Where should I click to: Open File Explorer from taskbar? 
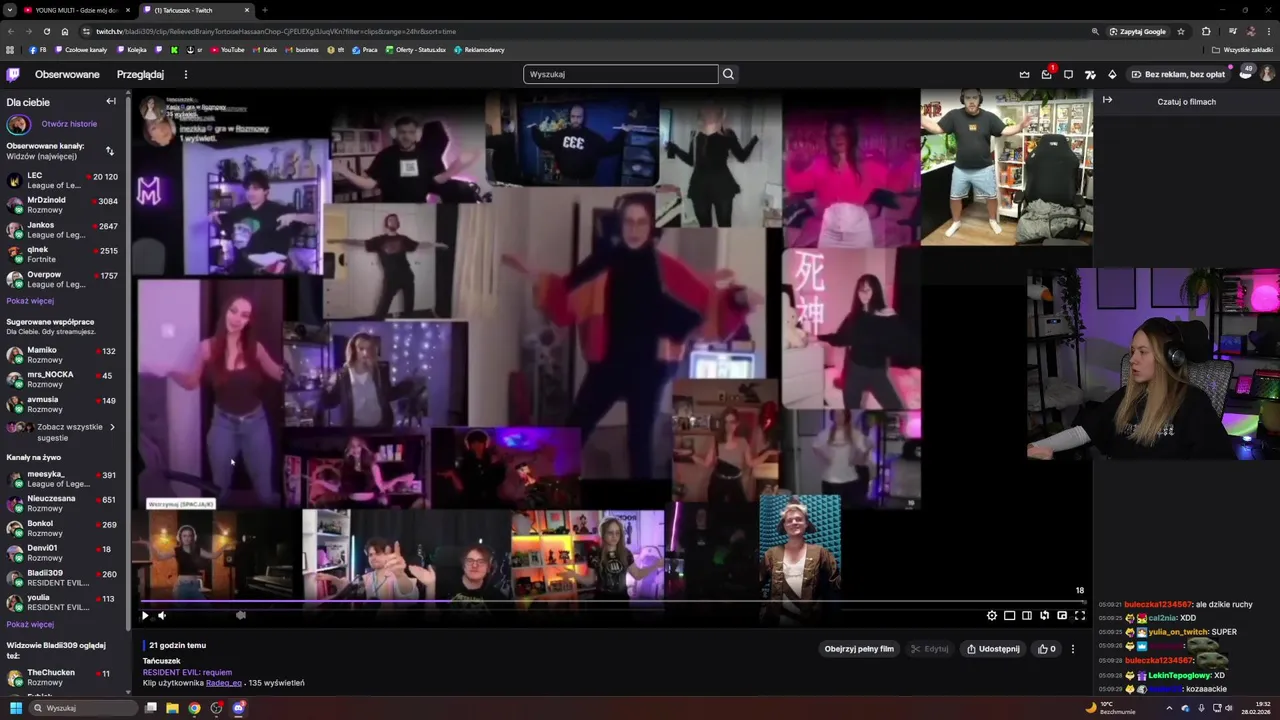click(172, 708)
